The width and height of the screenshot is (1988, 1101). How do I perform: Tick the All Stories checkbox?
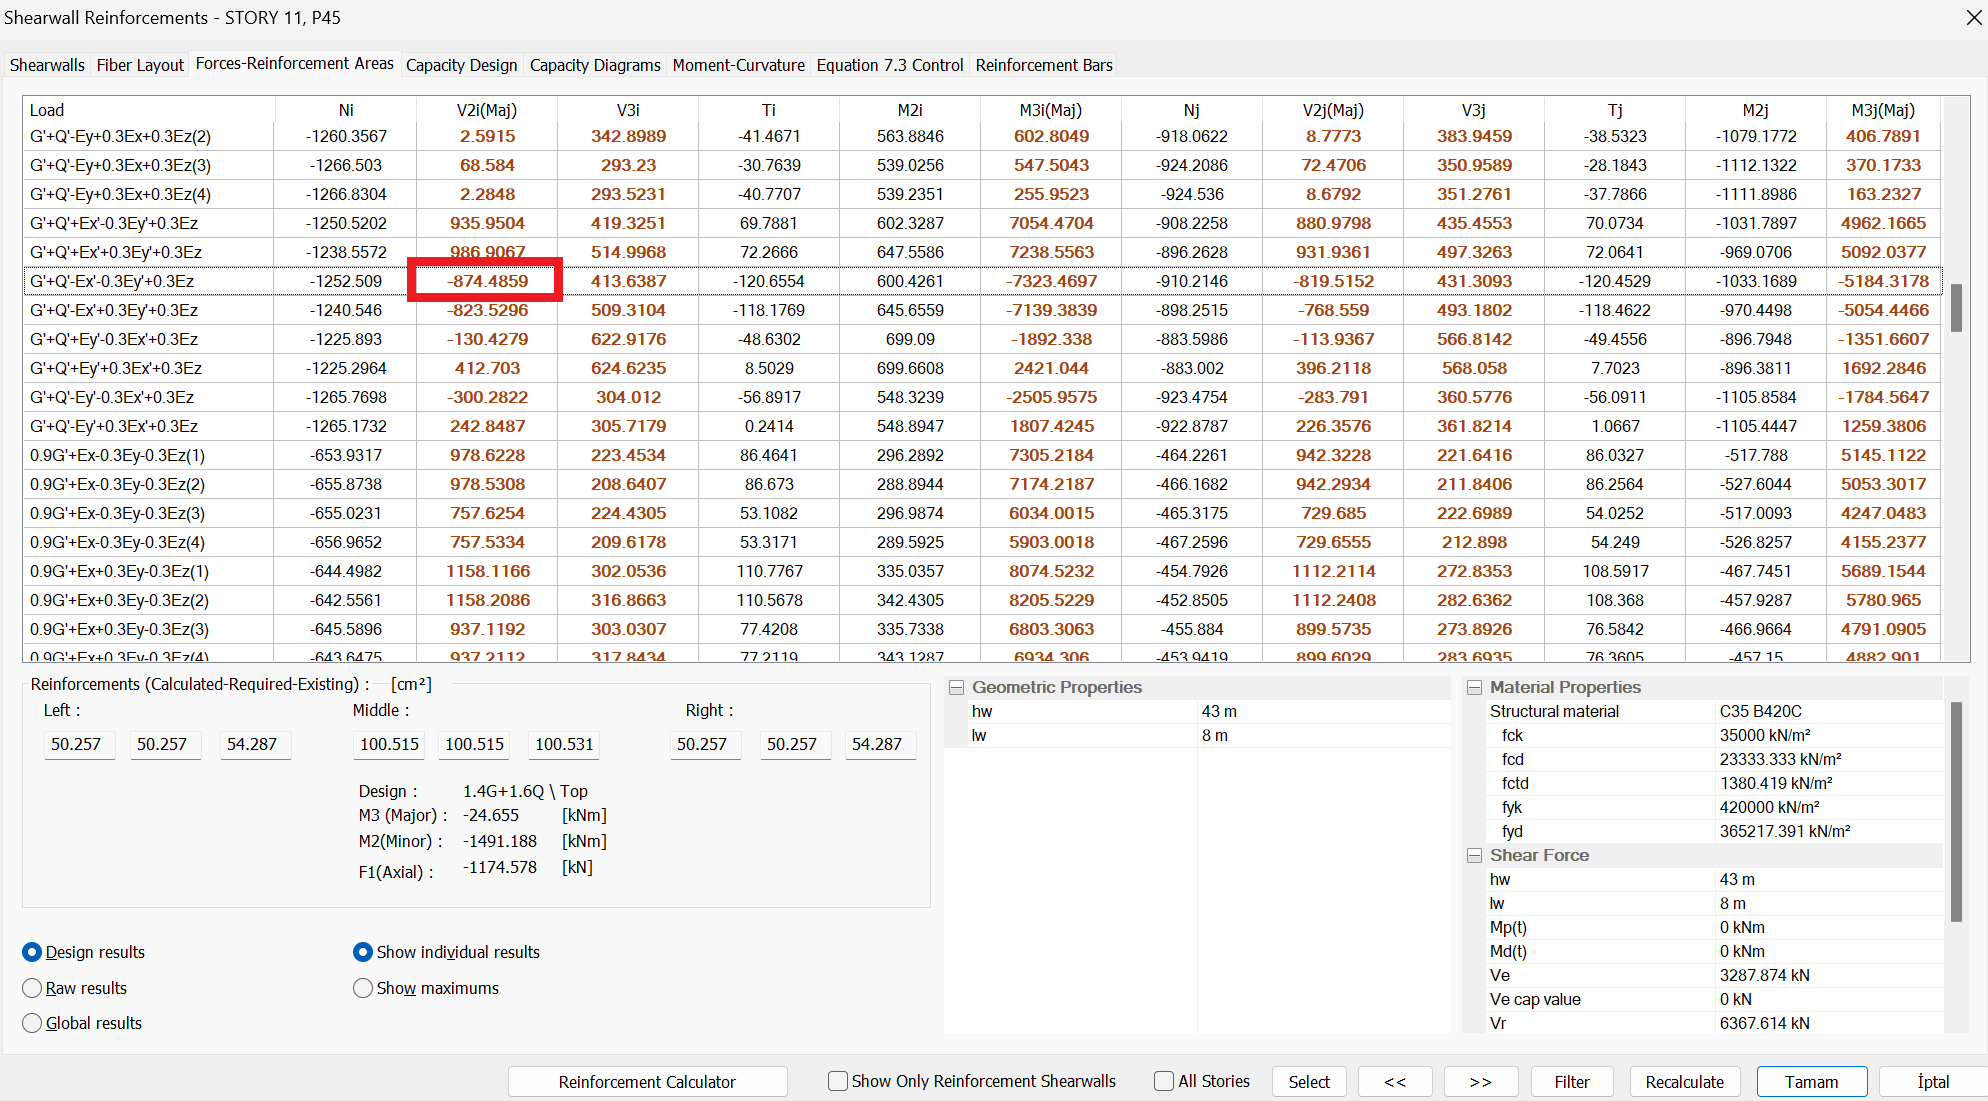[1164, 1081]
